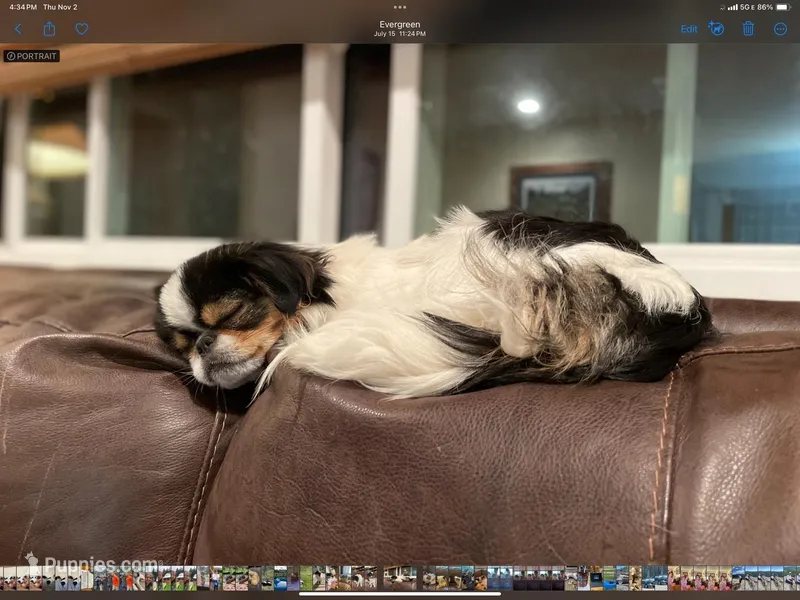This screenshot has width=800, height=600.
Task: Open the multitasking three-dots control
Action: click(400, 7)
